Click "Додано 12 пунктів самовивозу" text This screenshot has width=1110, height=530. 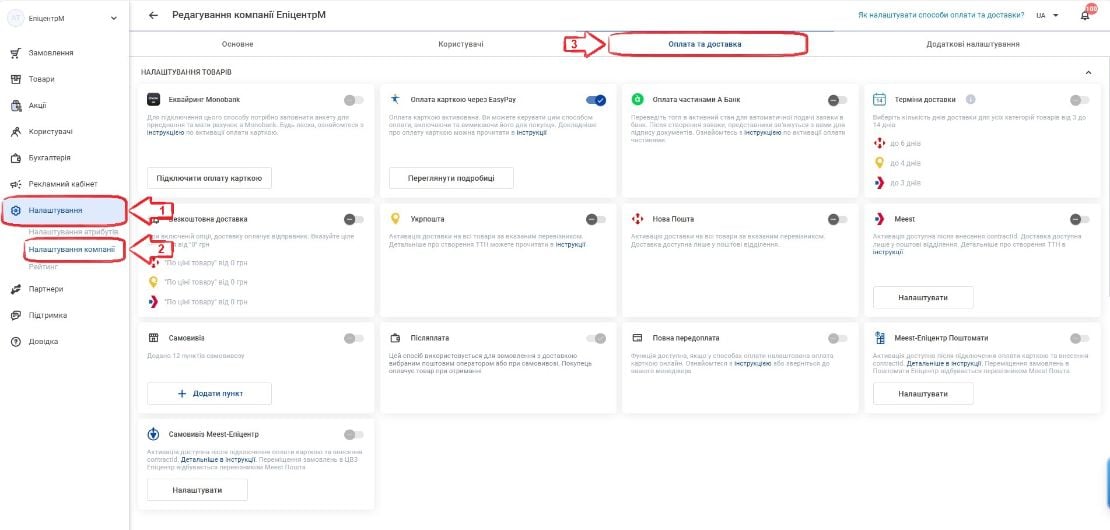[x=195, y=356]
